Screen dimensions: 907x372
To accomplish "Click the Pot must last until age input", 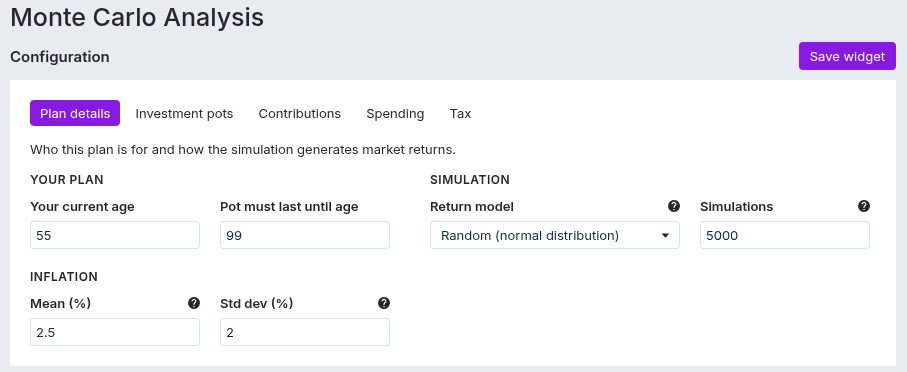I will 305,235.
